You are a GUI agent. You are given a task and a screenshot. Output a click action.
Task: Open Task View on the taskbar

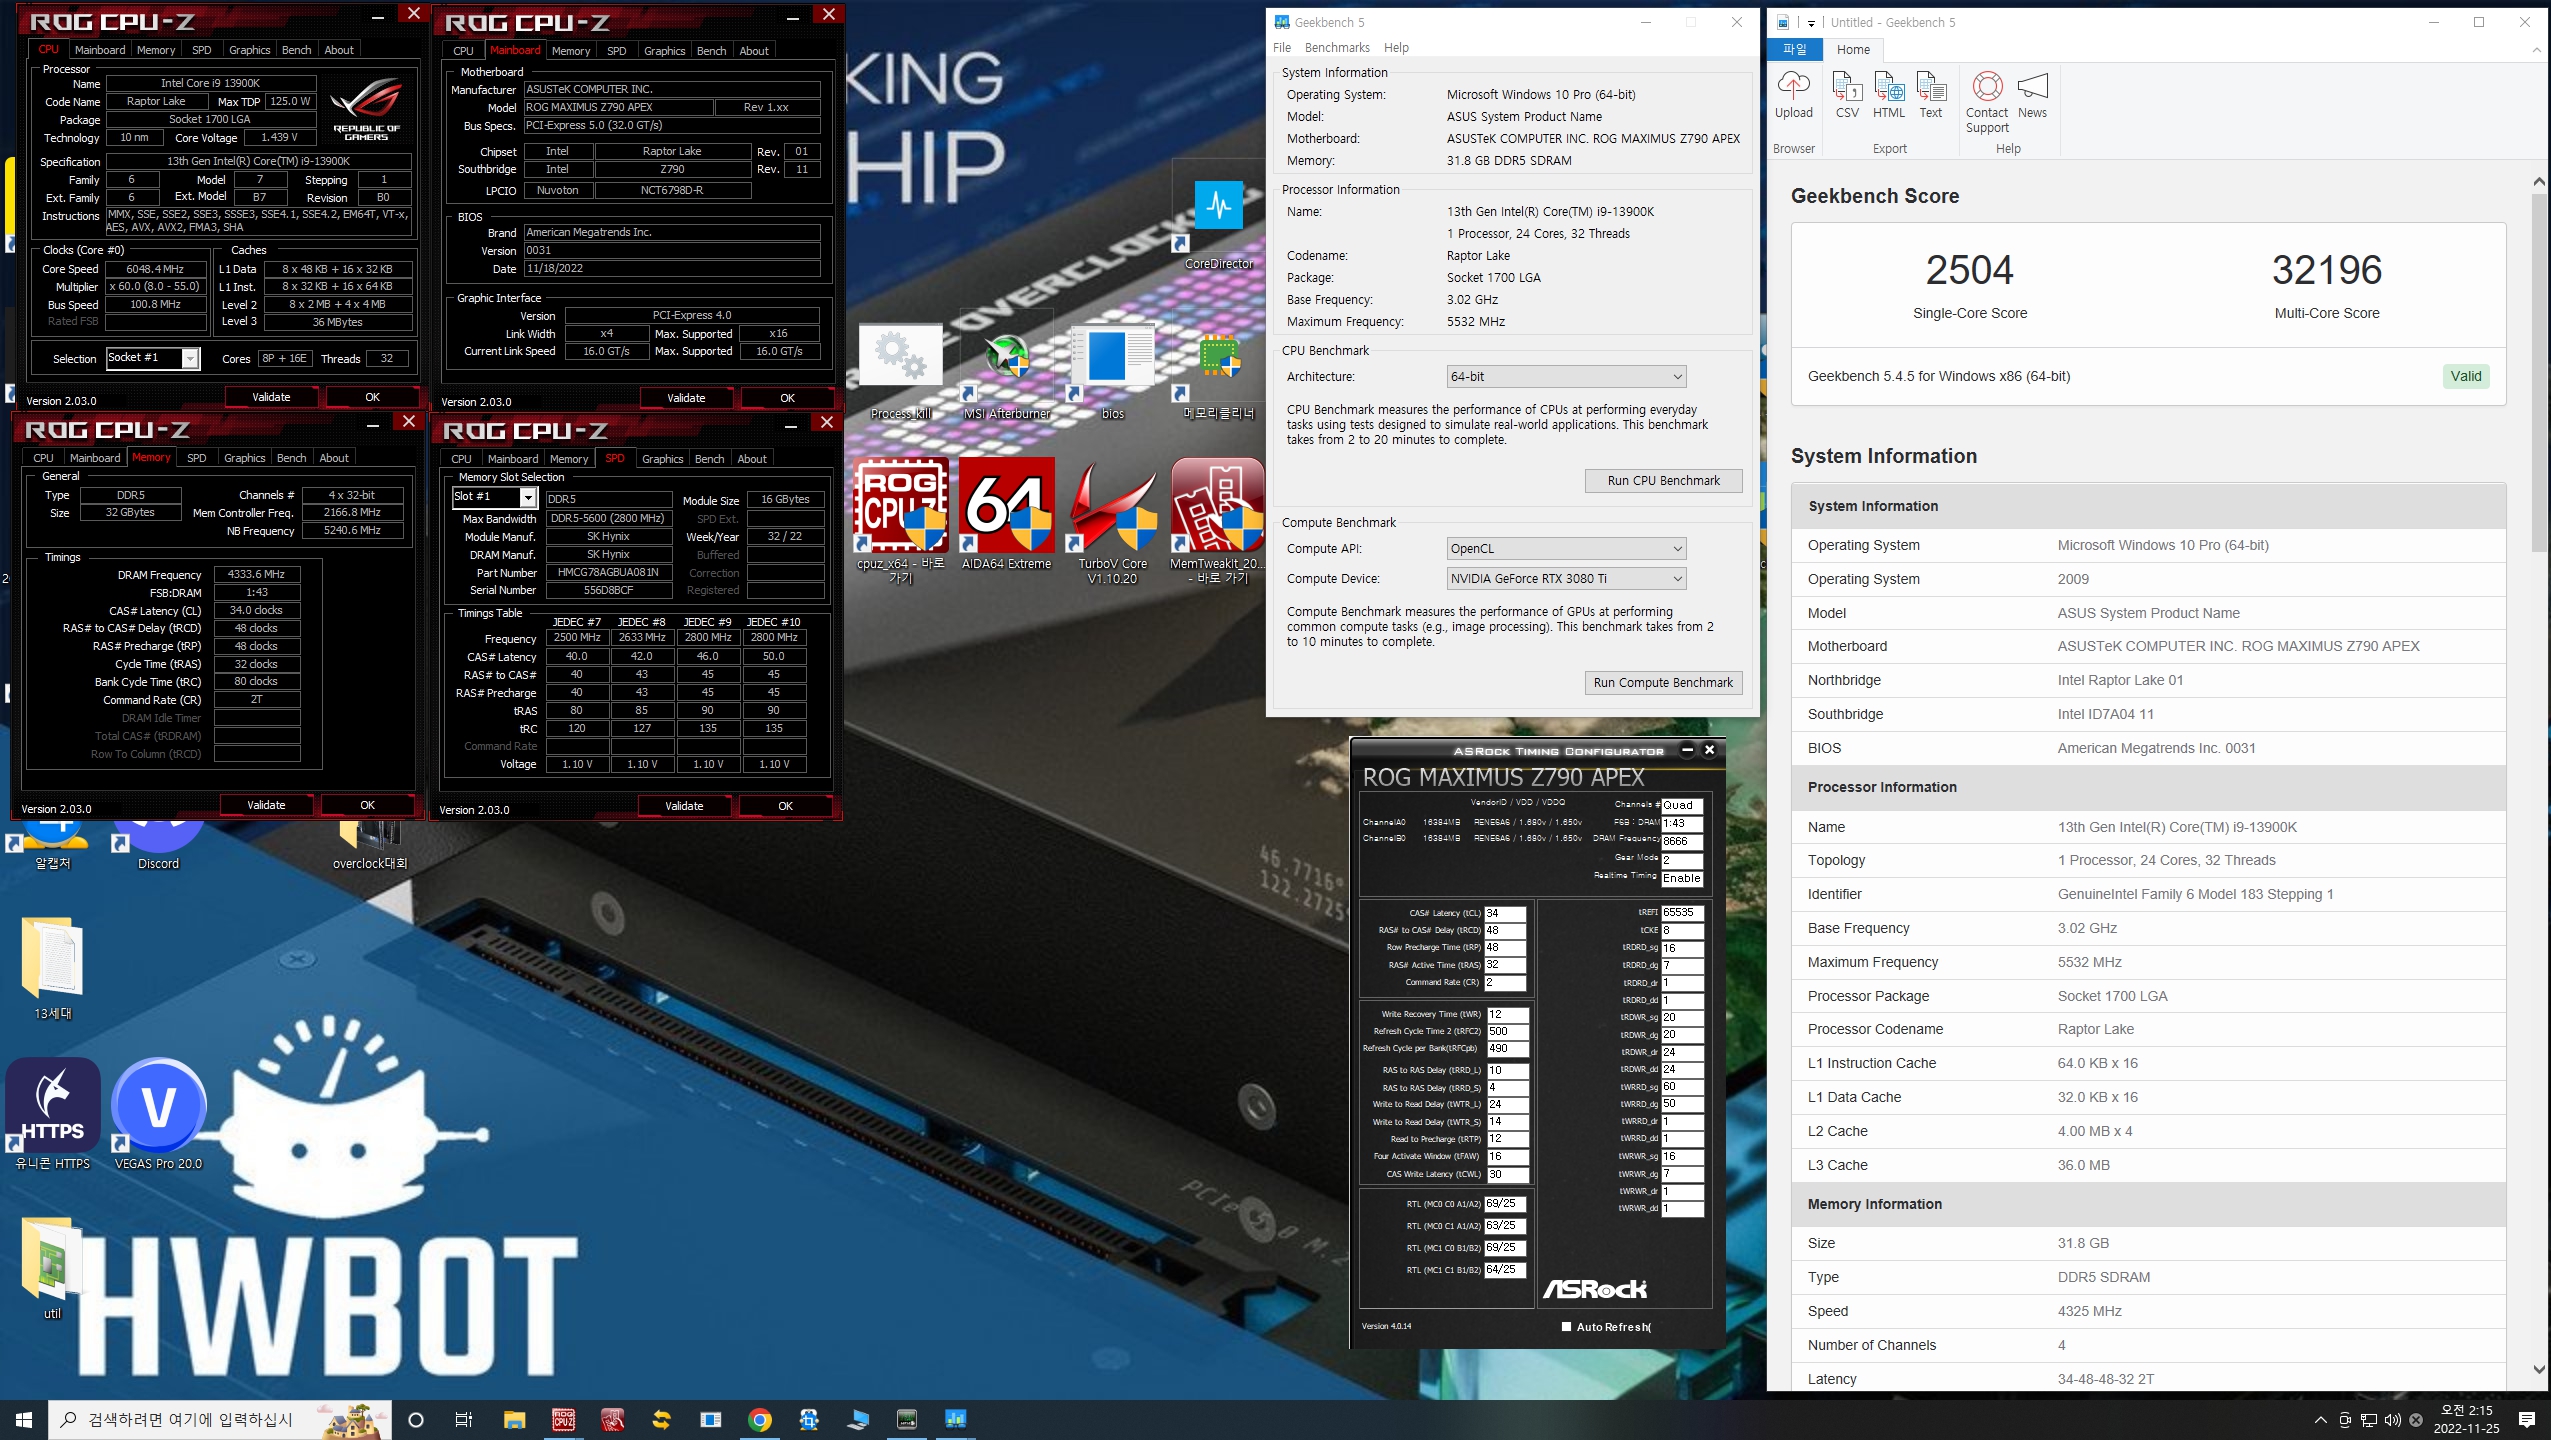464,1419
